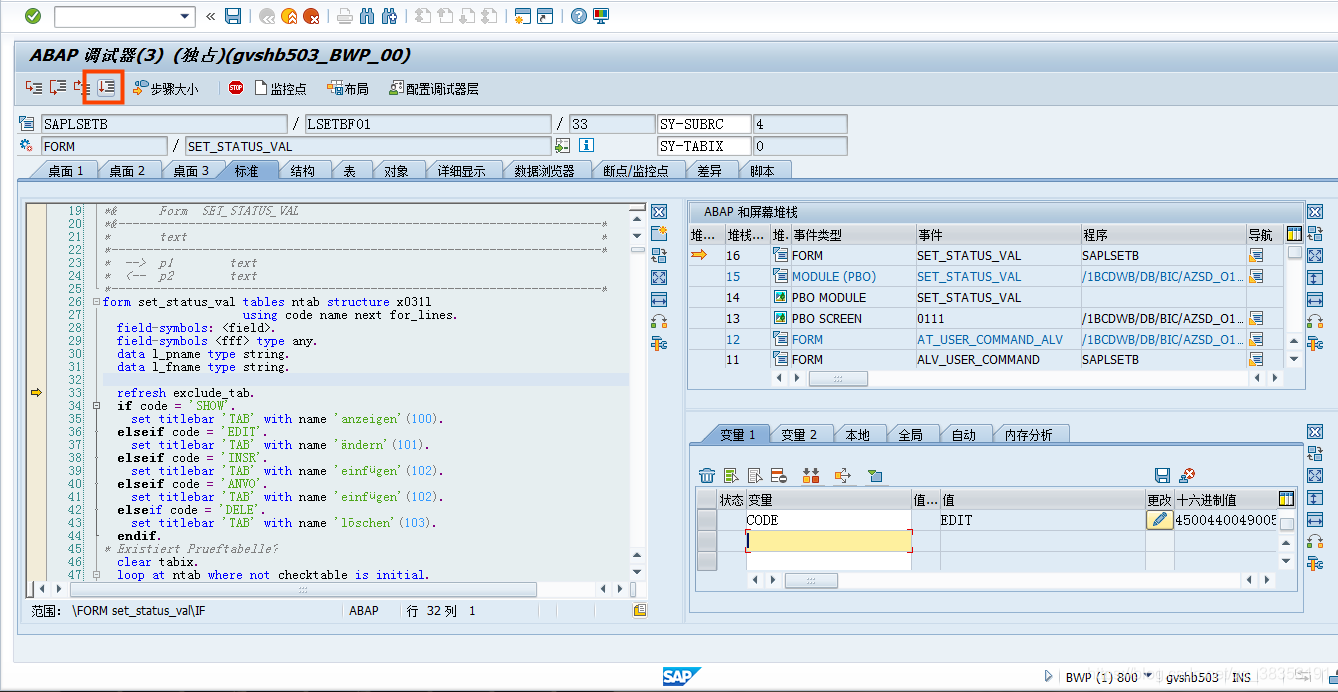The image size is (1338, 692).
Task: Select the 全局 globals tab
Action: pyautogui.click(x=910, y=434)
